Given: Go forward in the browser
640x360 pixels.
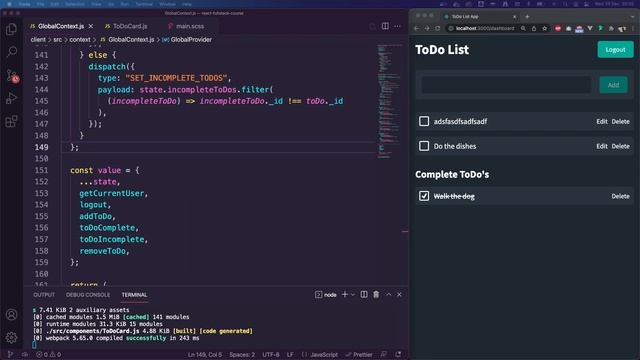Looking at the screenshot, I should pyautogui.click(x=427, y=28).
